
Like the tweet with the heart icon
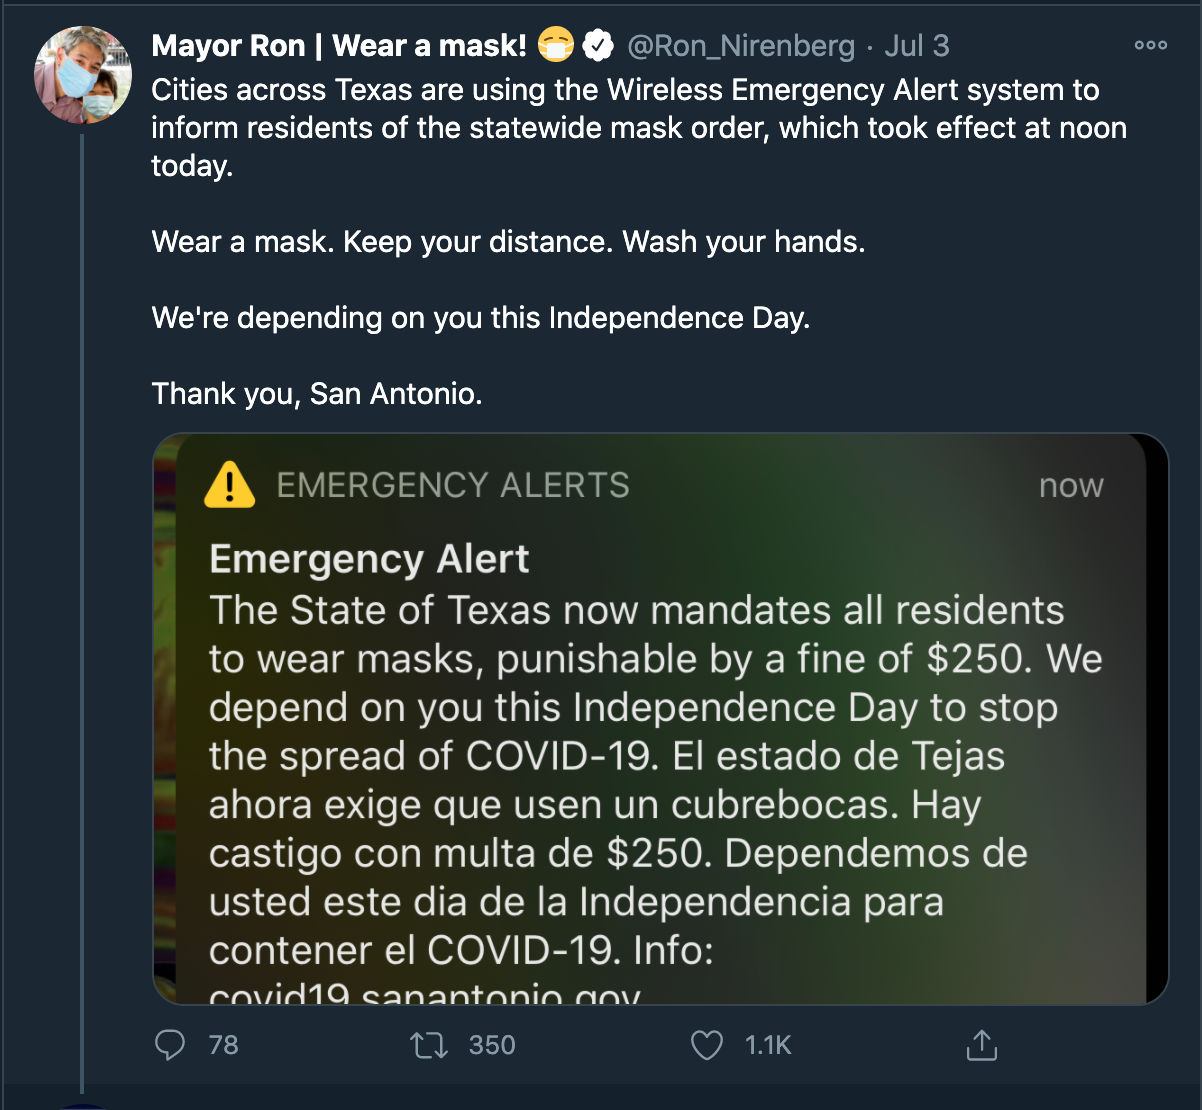pyautogui.click(x=707, y=1045)
